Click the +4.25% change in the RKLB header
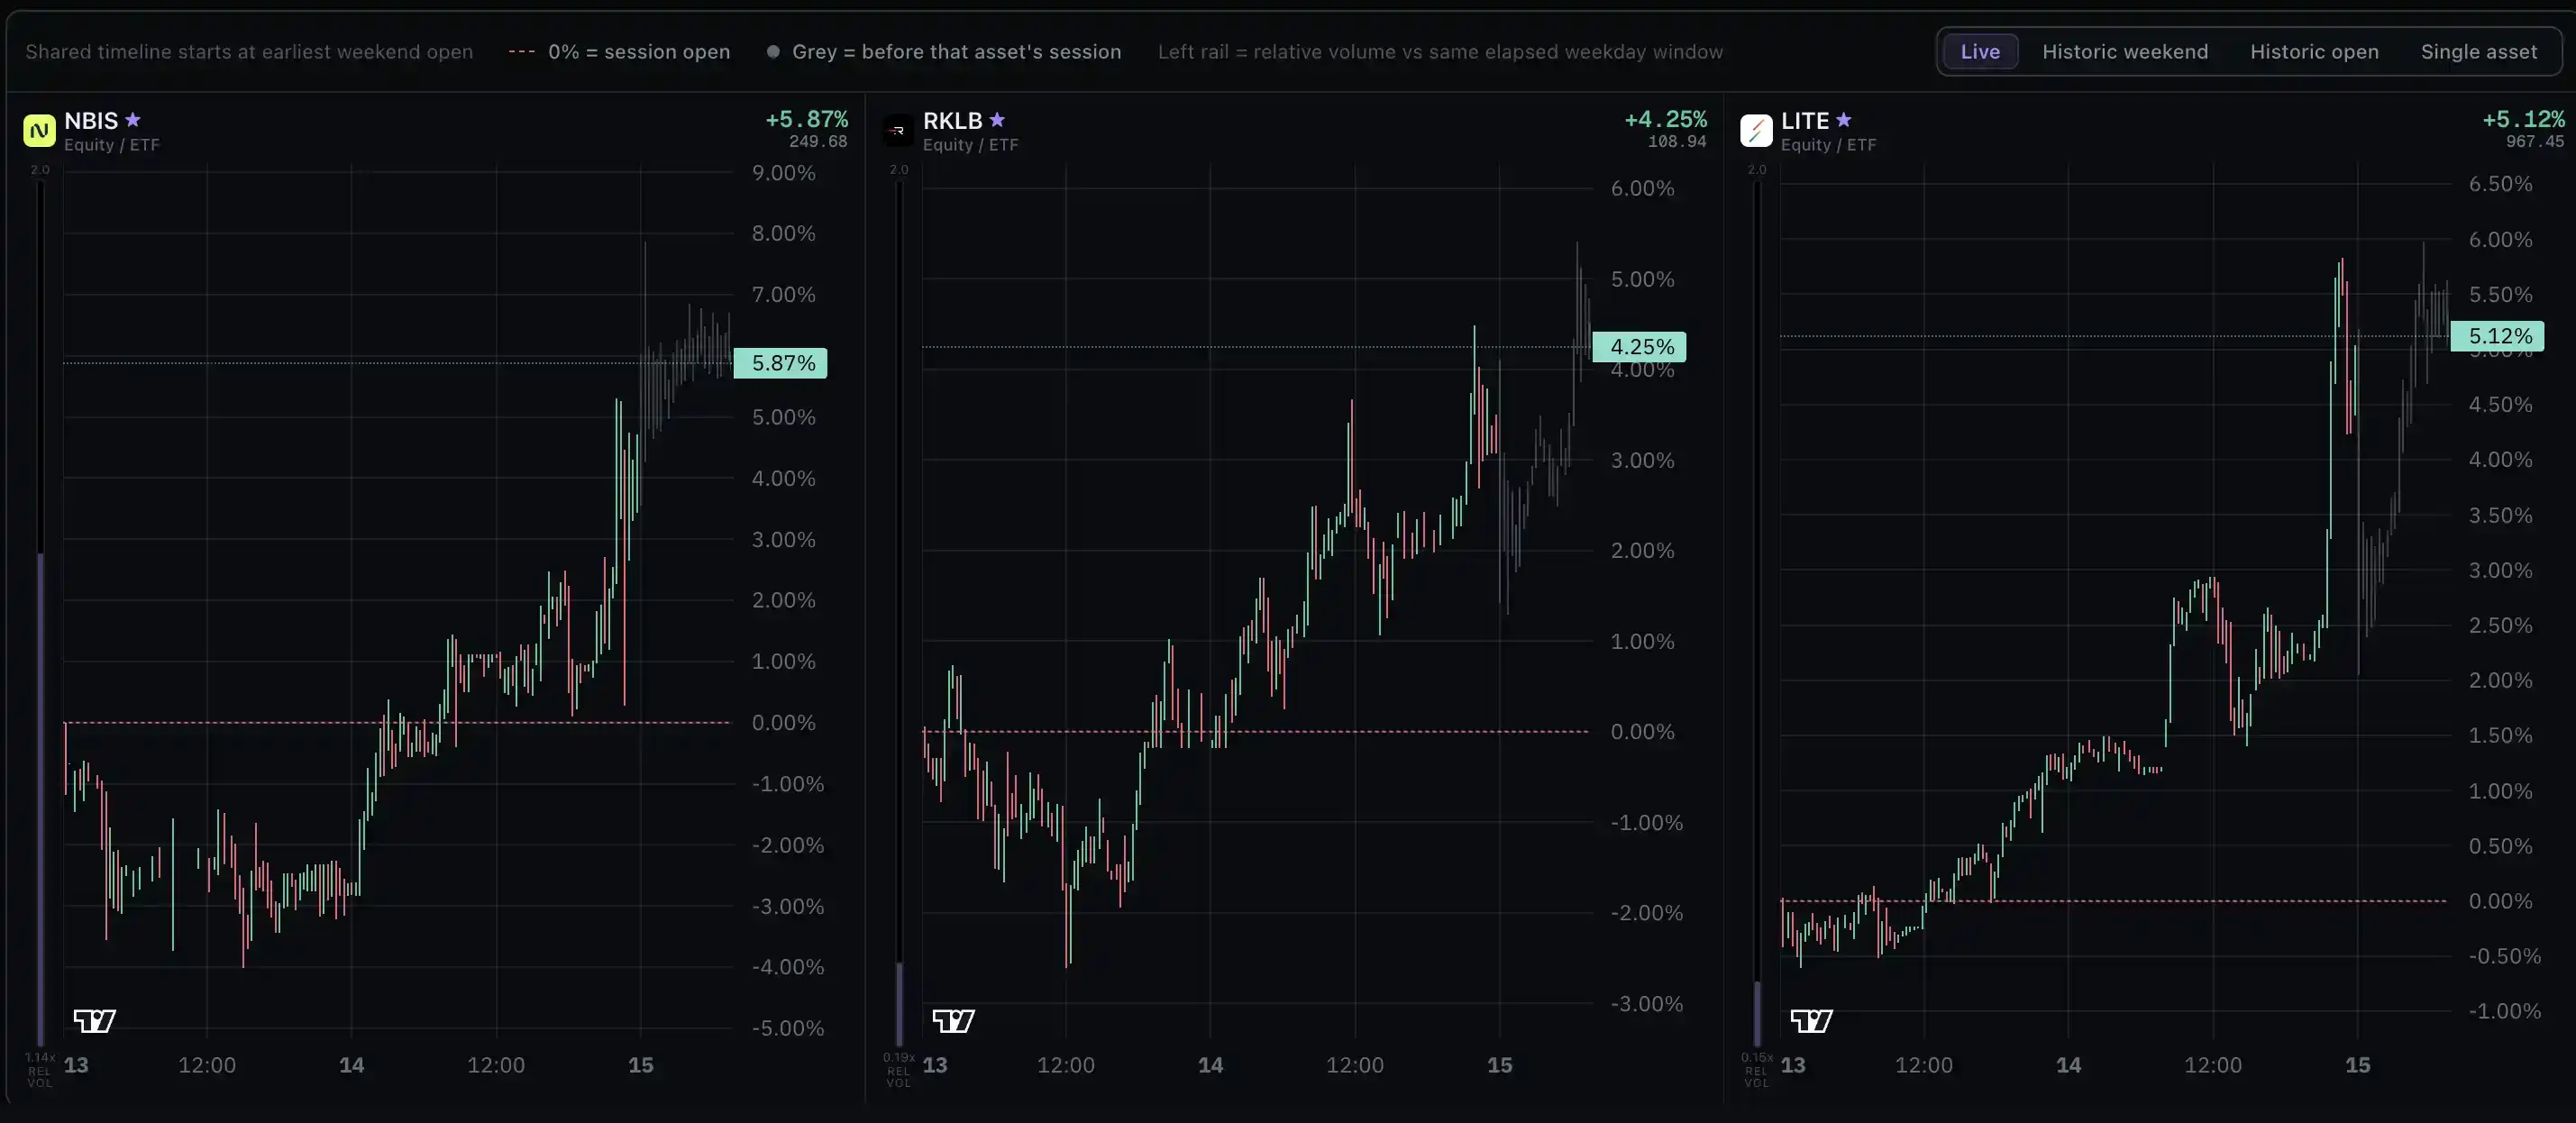This screenshot has width=2576, height=1123. (x=1665, y=120)
